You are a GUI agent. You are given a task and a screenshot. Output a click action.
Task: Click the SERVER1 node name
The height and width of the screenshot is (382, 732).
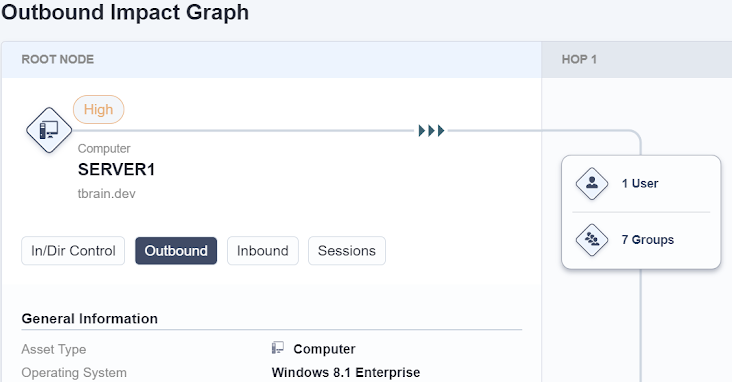116,170
